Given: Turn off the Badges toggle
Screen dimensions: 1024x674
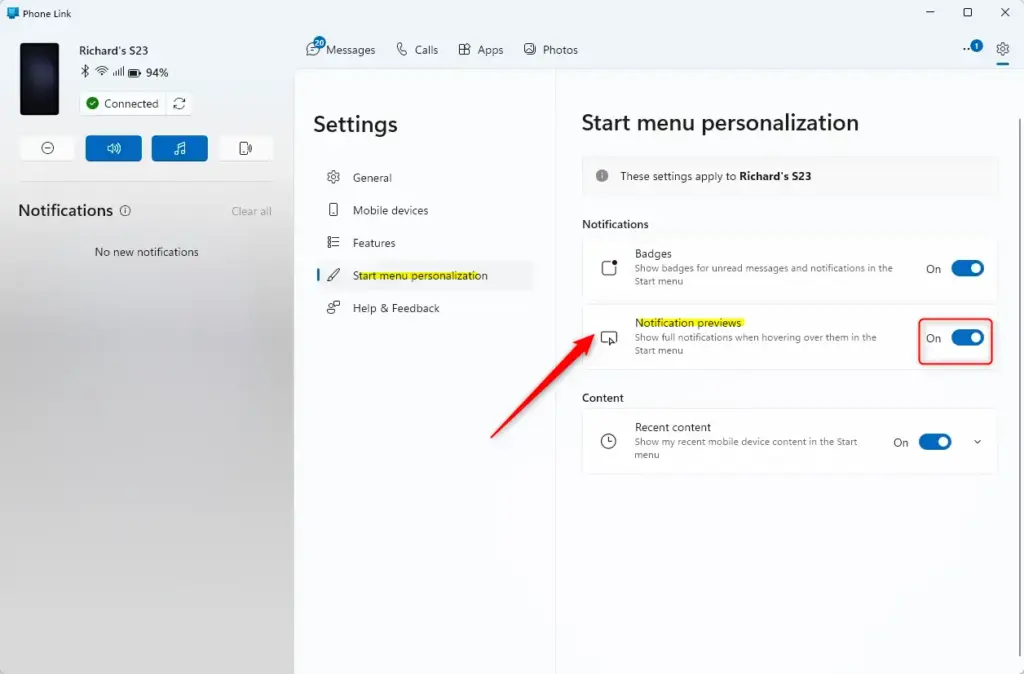Looking at the screenshot, I should (967, 268).
